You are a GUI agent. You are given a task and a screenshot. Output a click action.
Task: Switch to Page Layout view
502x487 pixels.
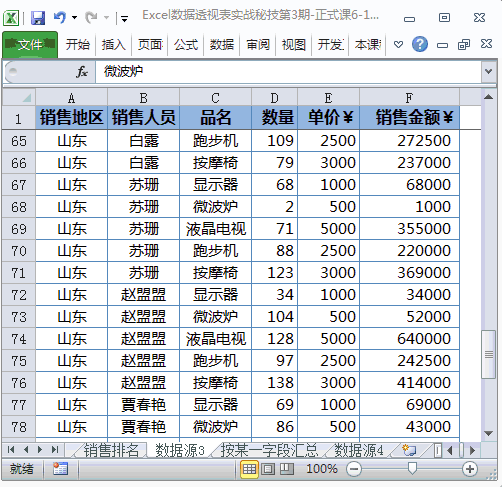pyautogui.click(x=268, y=469)
